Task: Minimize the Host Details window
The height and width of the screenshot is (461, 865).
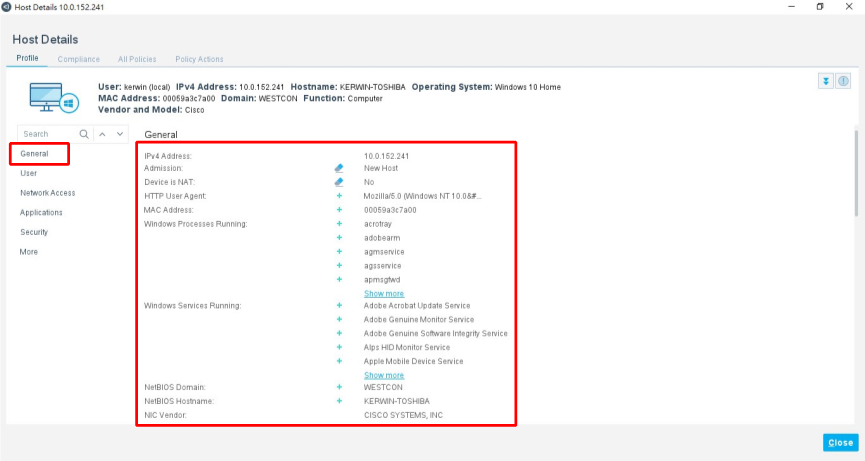Action: click(x=792, y=7)
